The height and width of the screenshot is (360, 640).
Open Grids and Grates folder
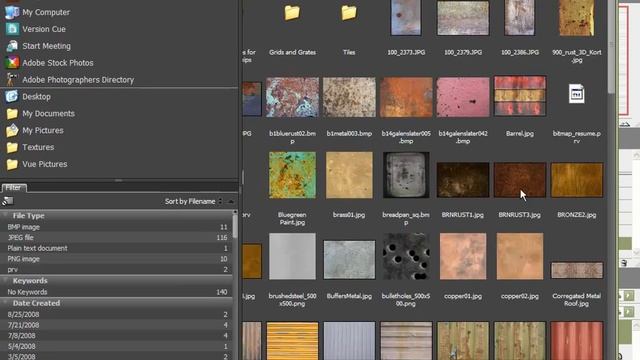292,13
